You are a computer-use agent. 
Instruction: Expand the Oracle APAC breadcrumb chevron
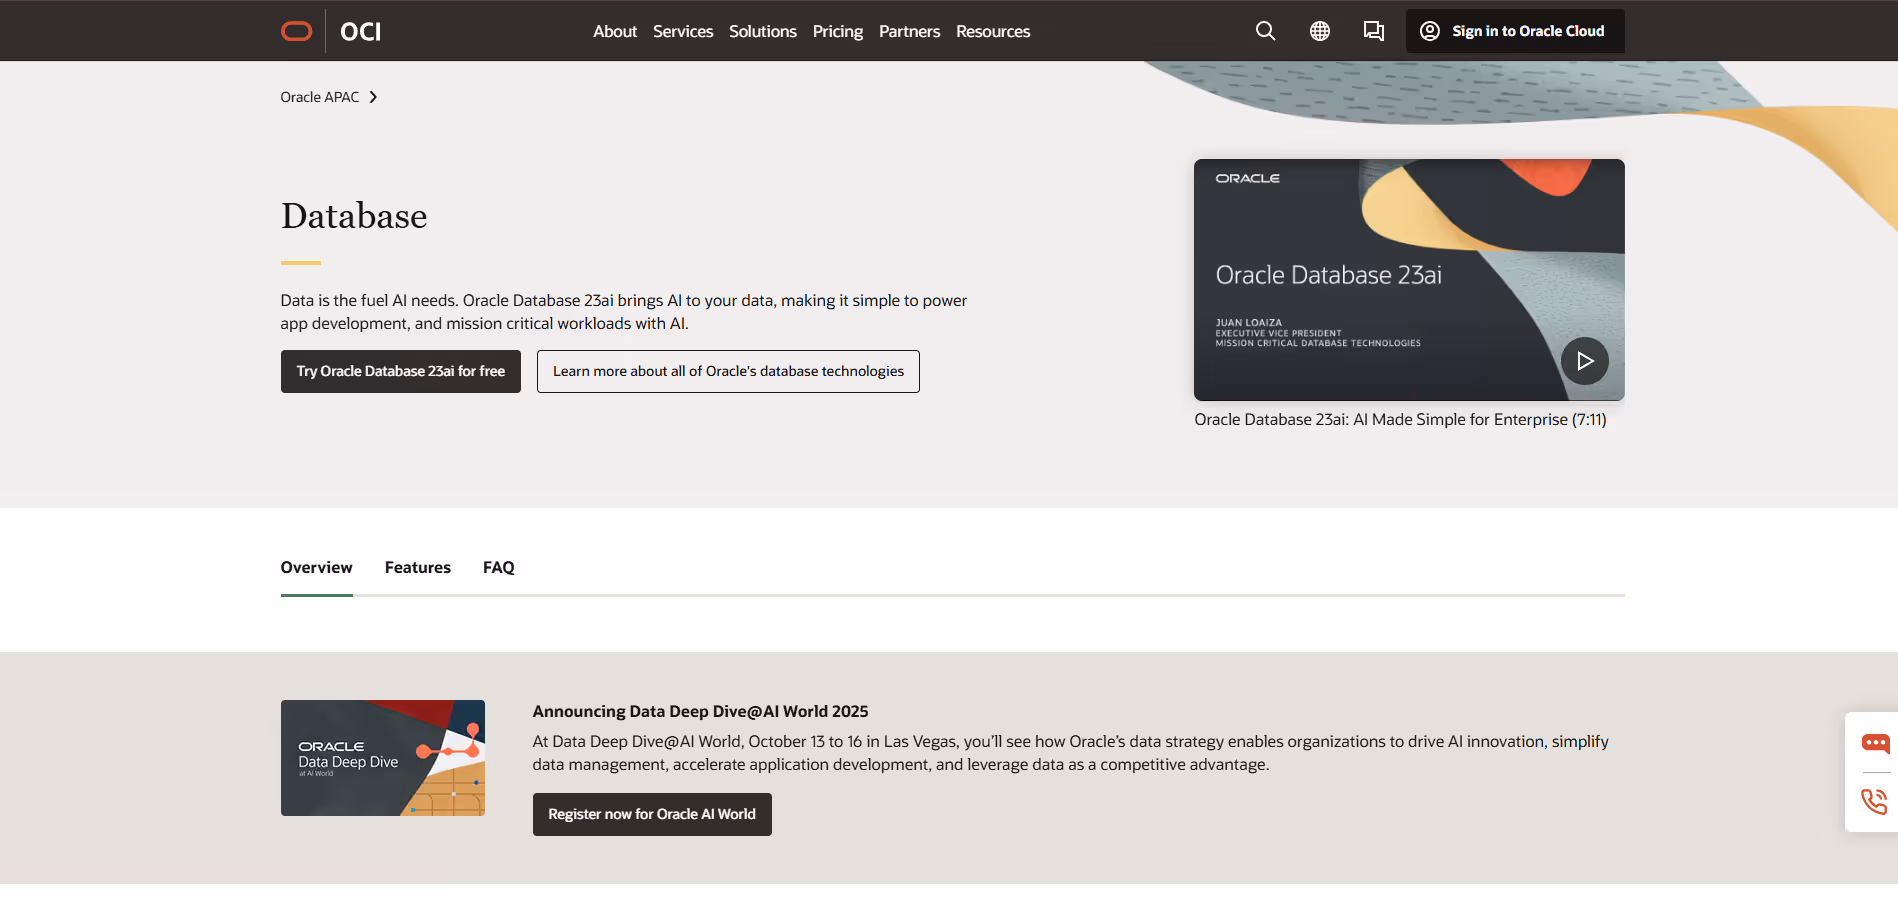pos(373,96)
